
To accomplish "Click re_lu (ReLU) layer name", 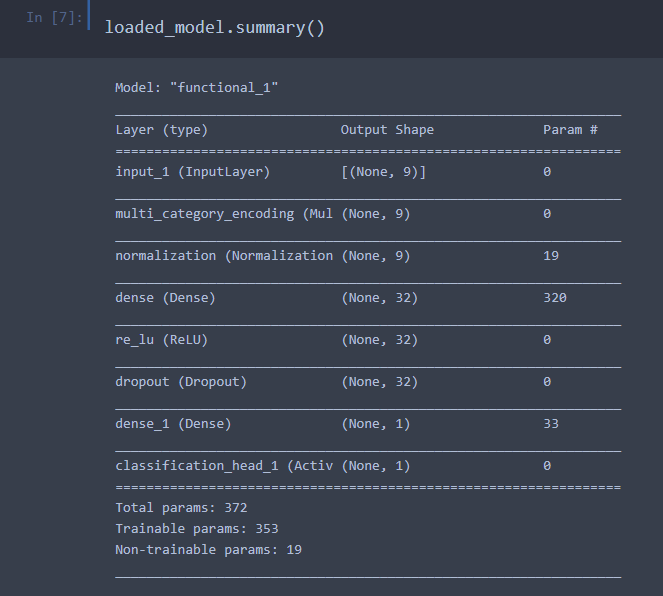I will (162, 340).
